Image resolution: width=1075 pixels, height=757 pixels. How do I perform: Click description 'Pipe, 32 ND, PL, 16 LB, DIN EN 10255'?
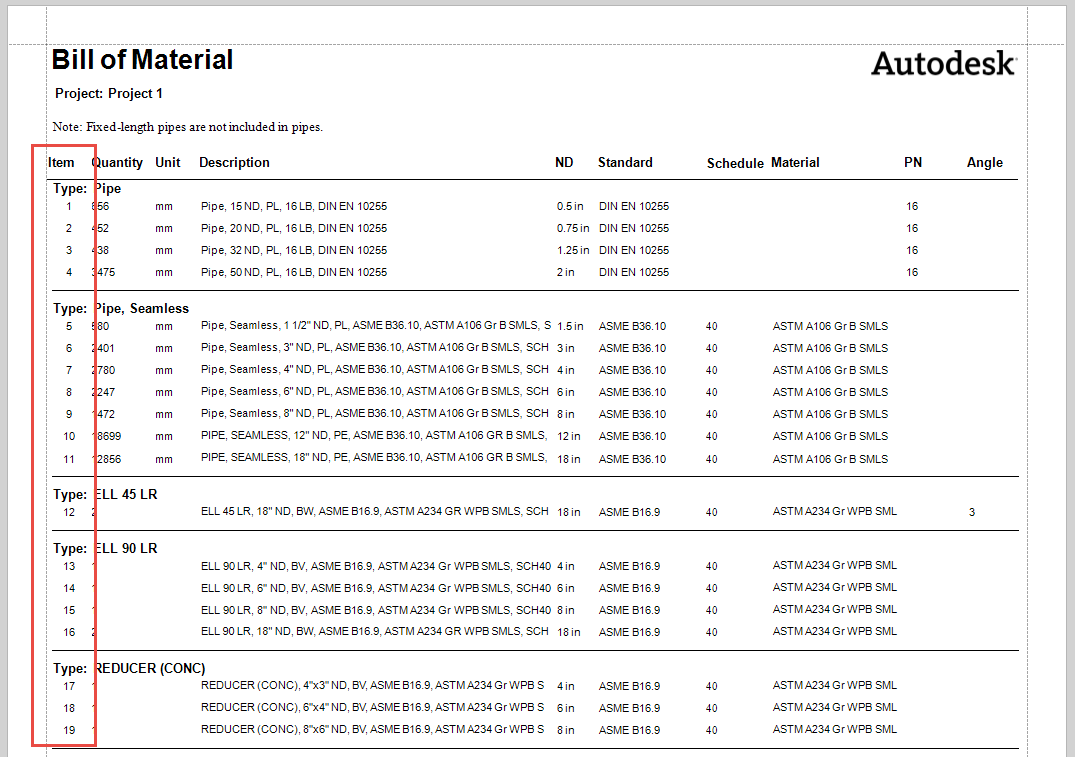coord(294,250)
